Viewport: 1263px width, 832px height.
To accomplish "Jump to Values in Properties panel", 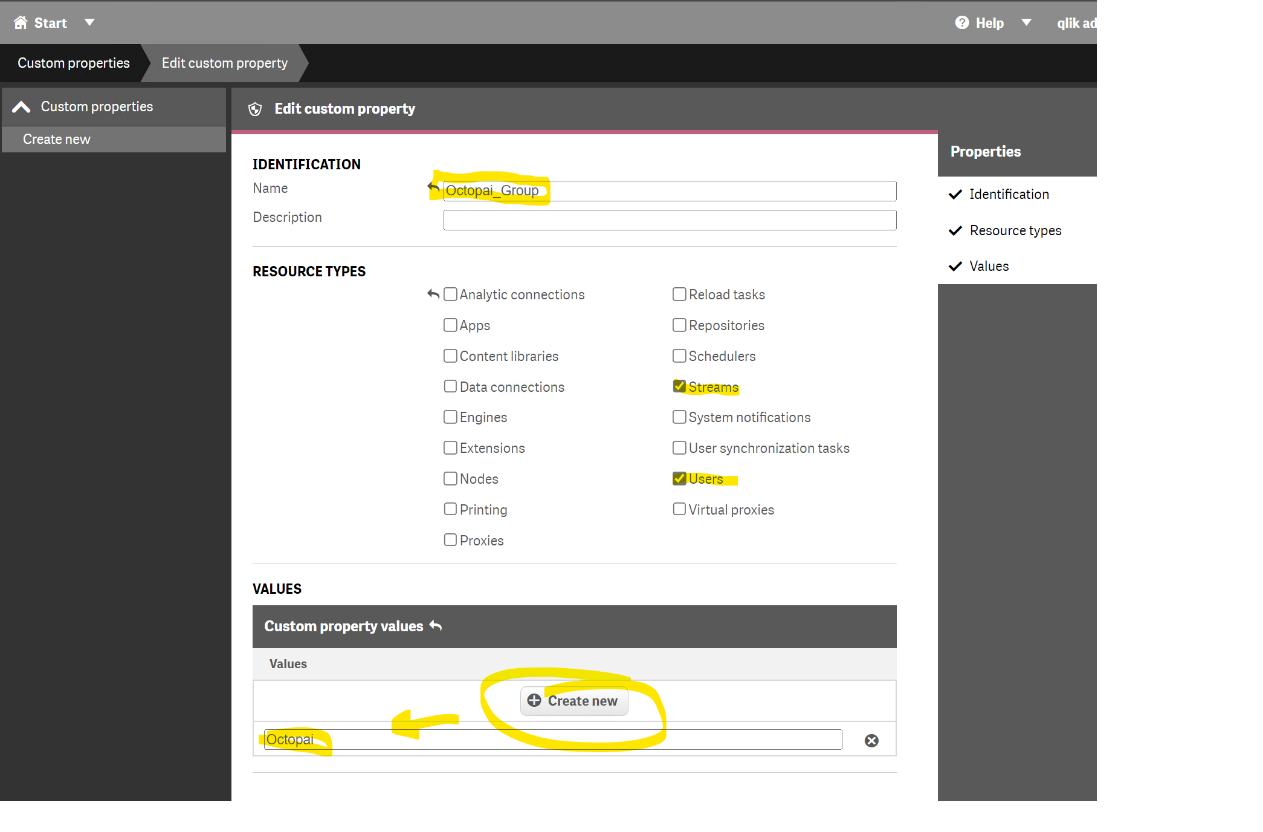I will (989, 266).
